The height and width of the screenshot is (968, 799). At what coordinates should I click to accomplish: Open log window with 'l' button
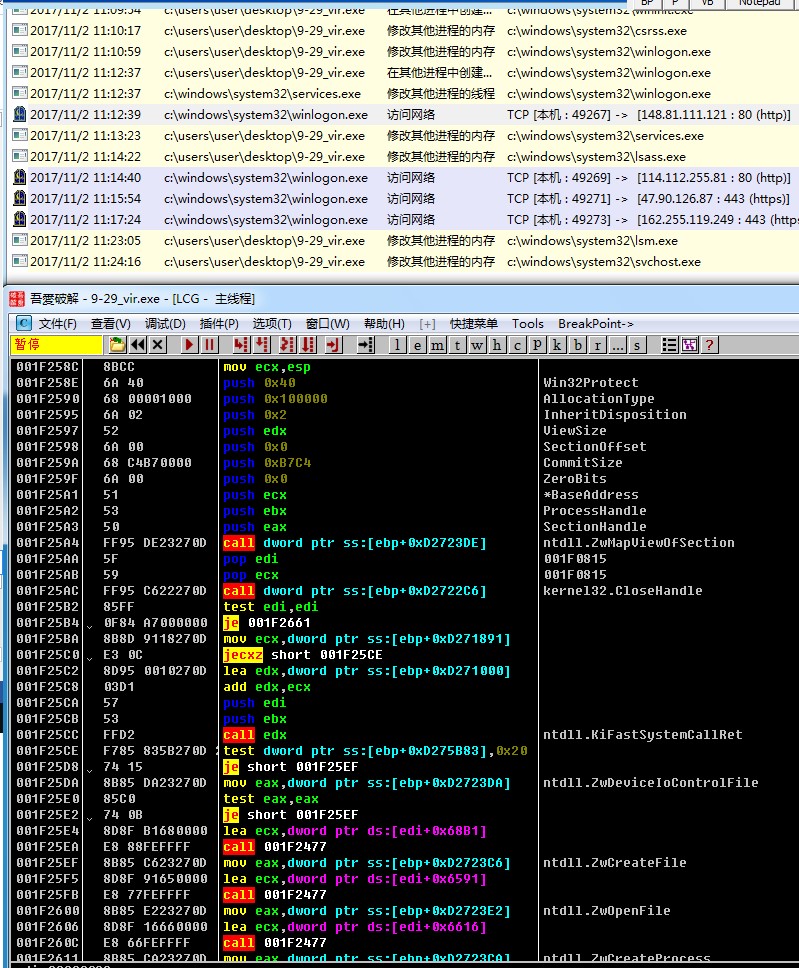[x=398, y=345]
